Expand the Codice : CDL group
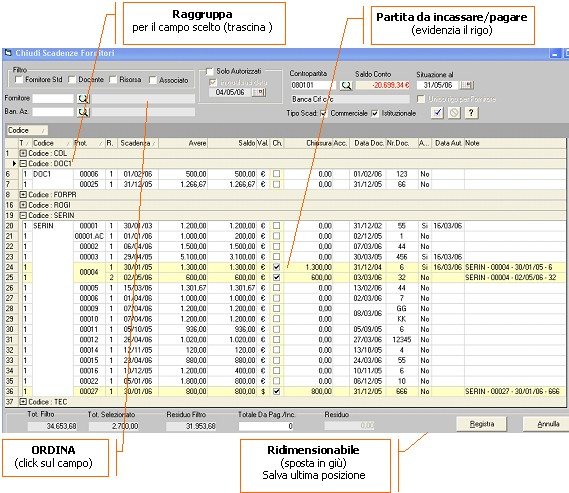This screenshot has height=493, width=569. pos(23,153)
